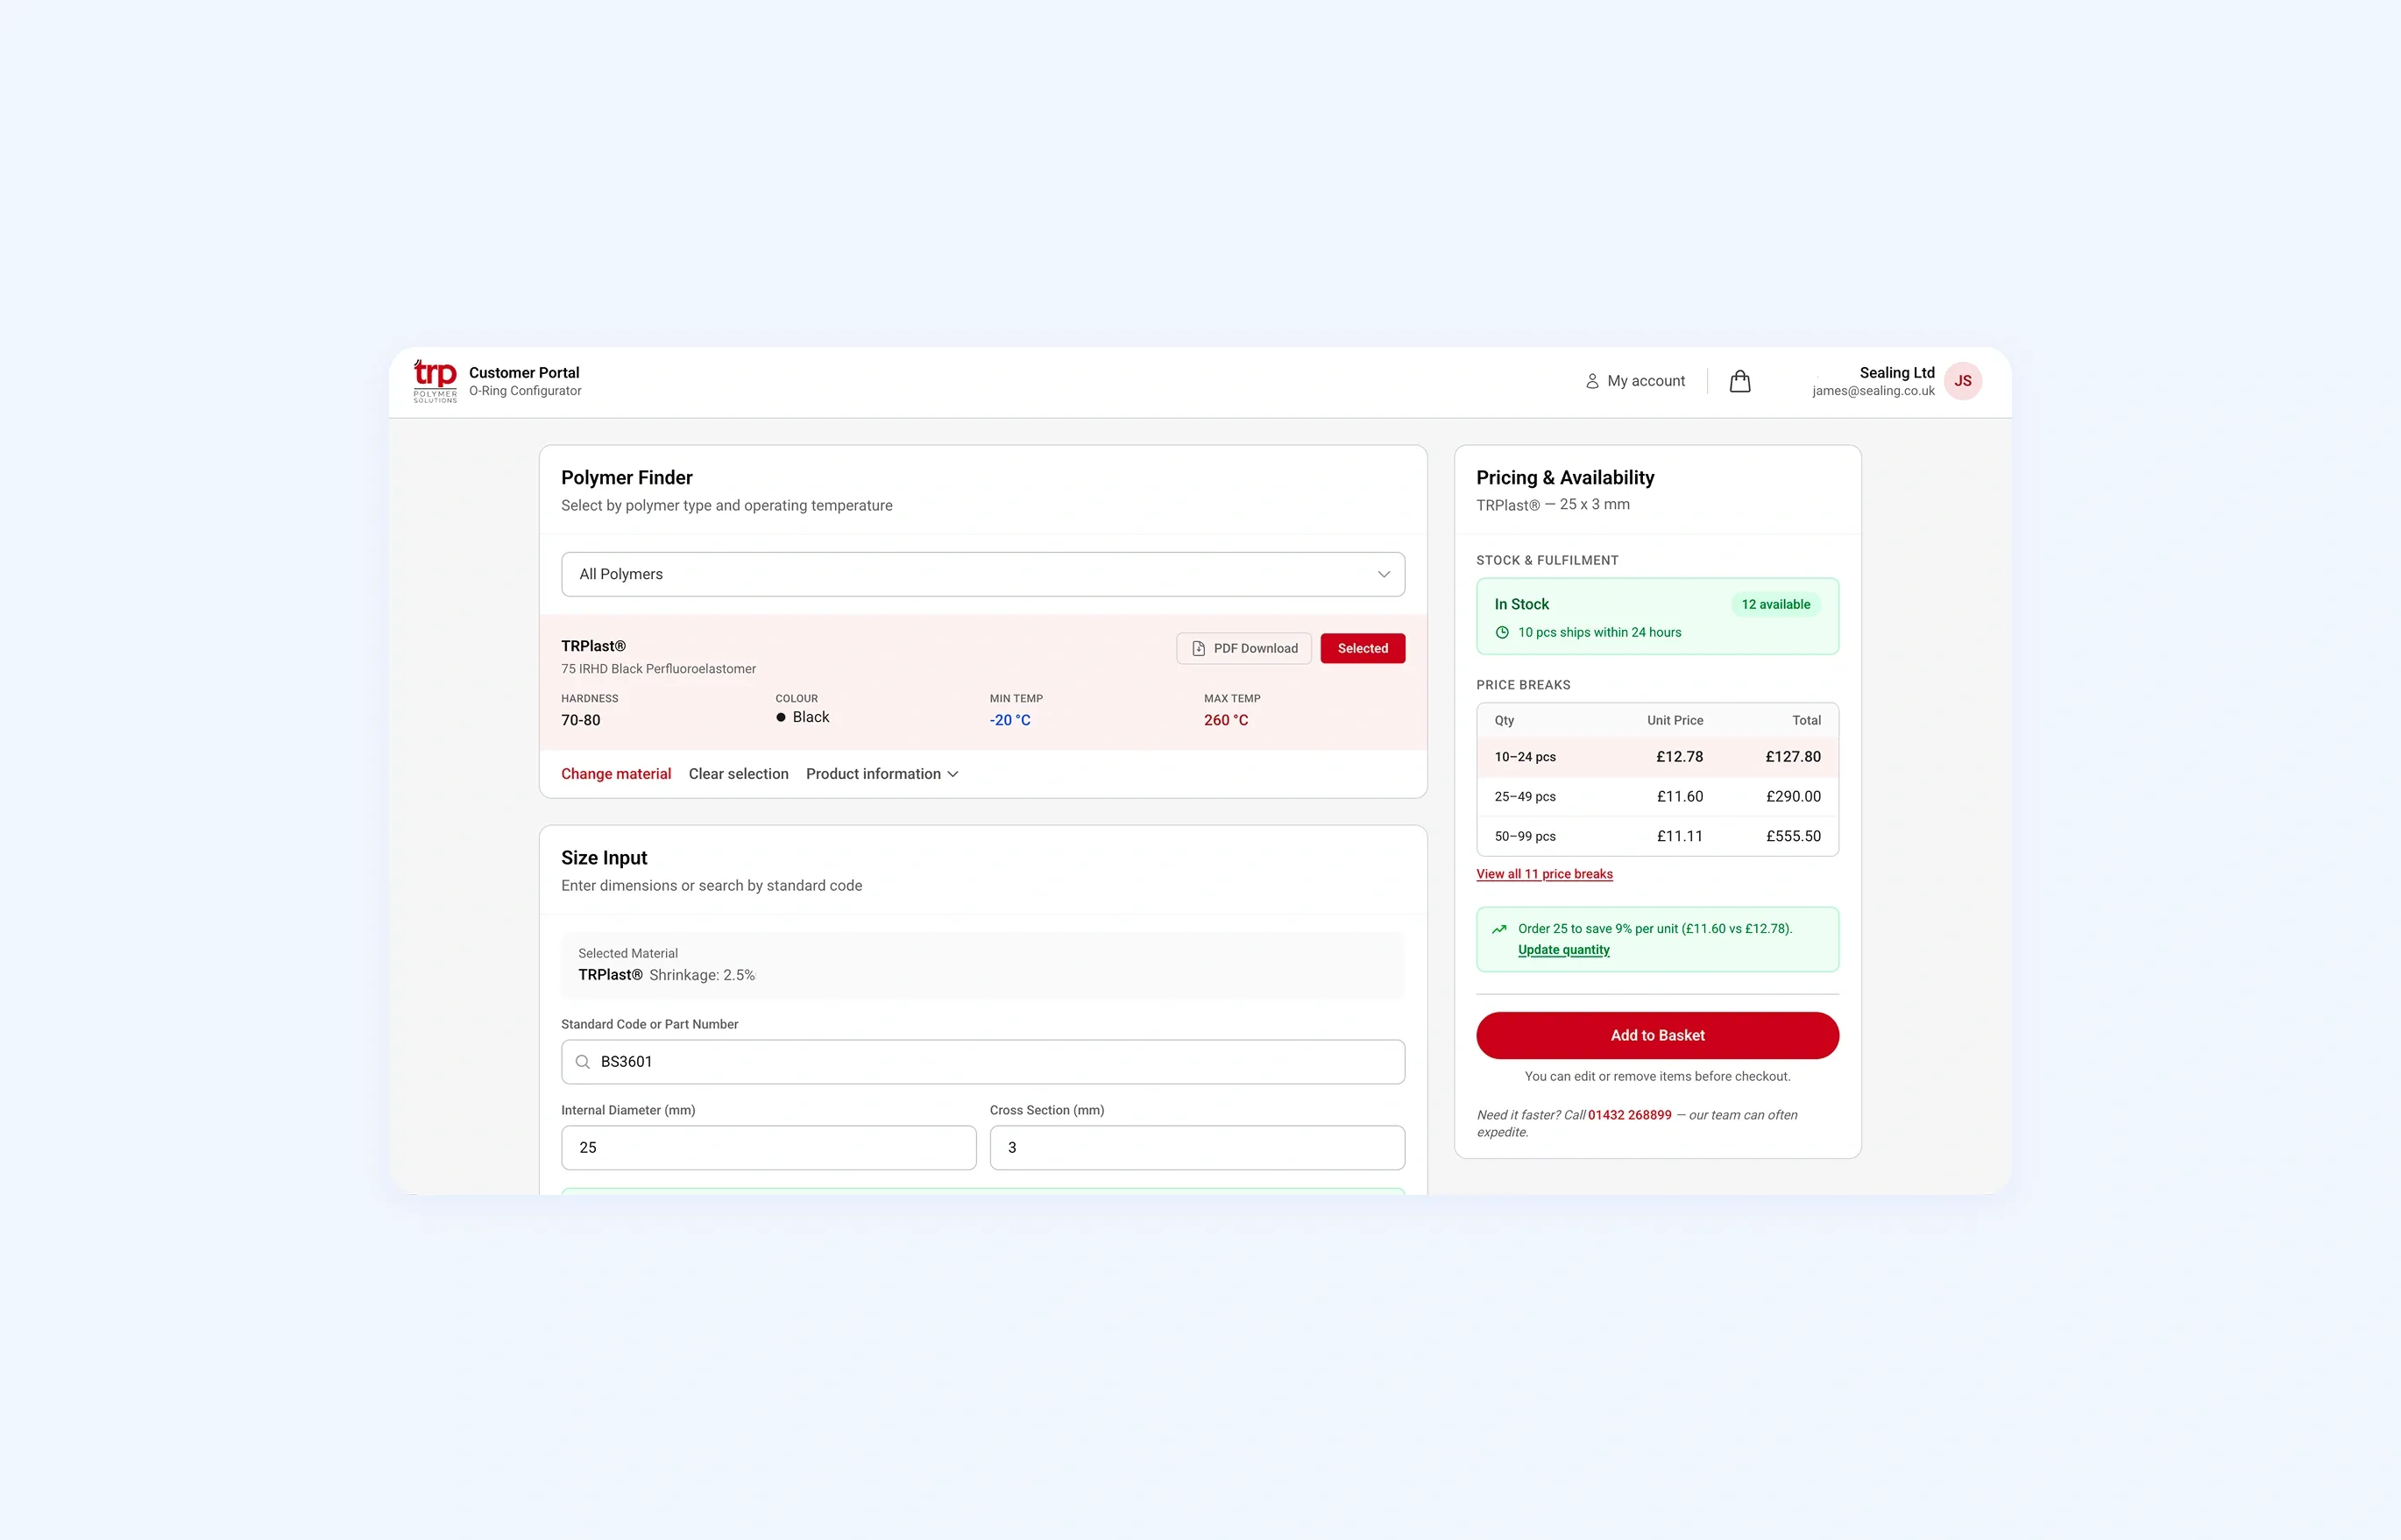Viewport: 2401px width, 1540px height.
Task: Open the shopping basket icon
Action: (1740, 381)
